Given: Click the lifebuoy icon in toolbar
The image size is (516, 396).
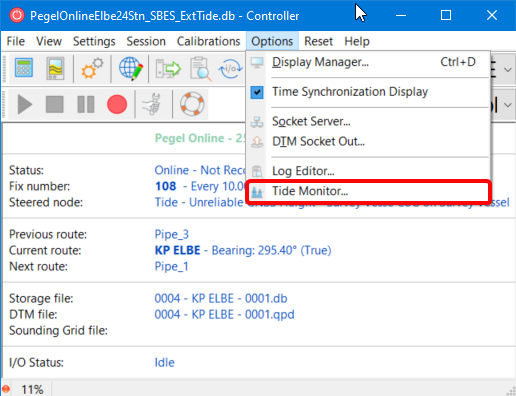Looking at the screenshot, I should click(192, 104).
